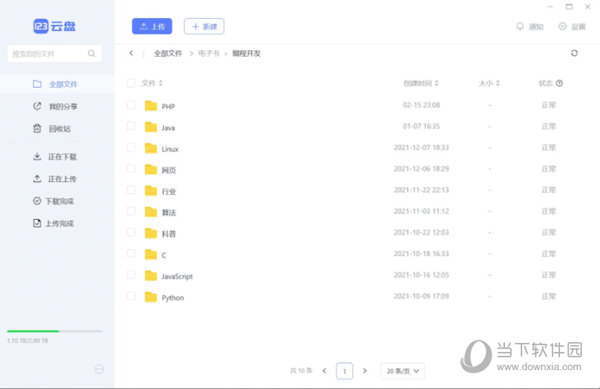Open the 20 条/页 page size dropdown

(x=403, y=371)
